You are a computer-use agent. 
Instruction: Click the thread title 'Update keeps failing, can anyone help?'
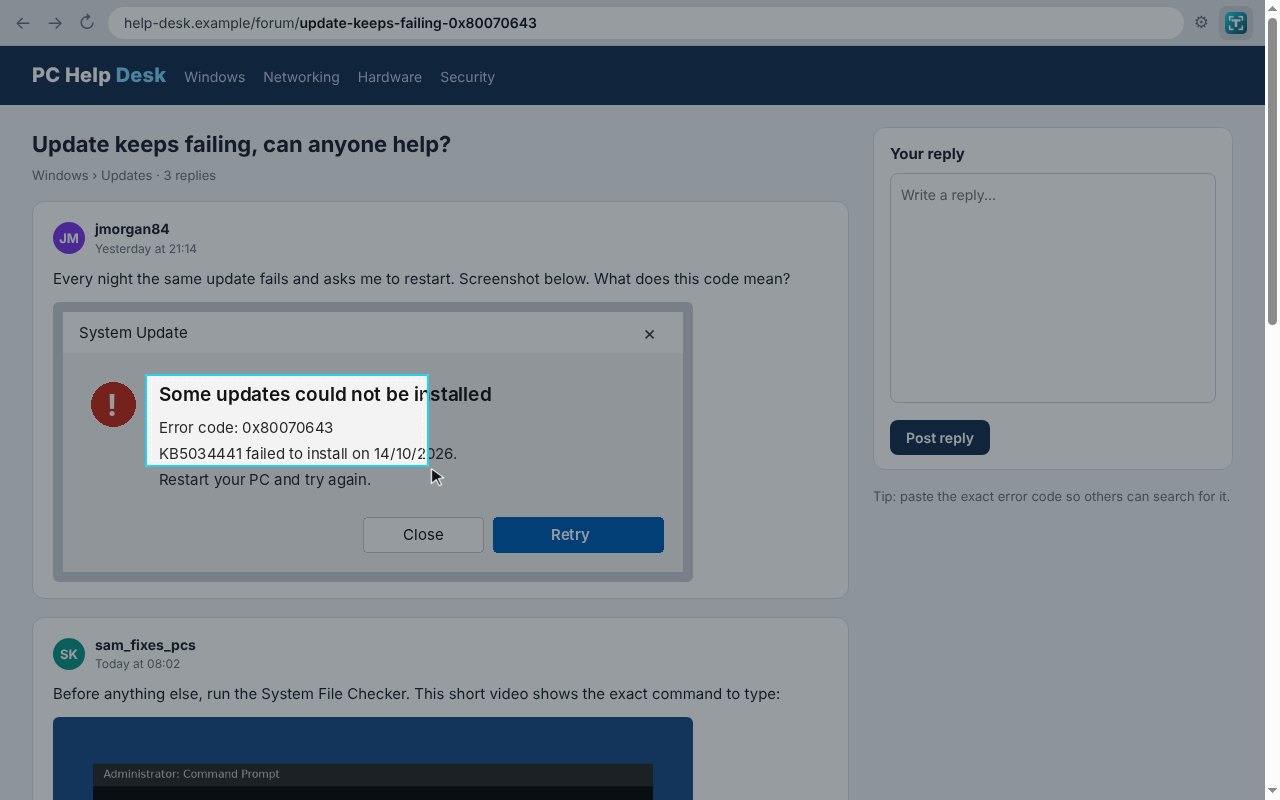pyautogui.click(x=241, y=144)
